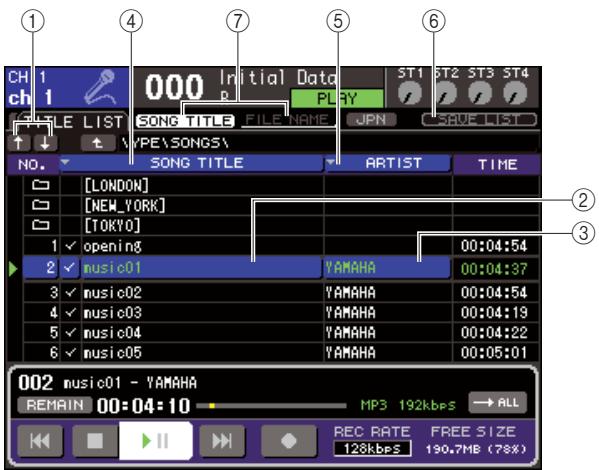Viewport: 599px width, 470px height.
Task: Open the TOKYO folder icon
Action: pos(40,225)
